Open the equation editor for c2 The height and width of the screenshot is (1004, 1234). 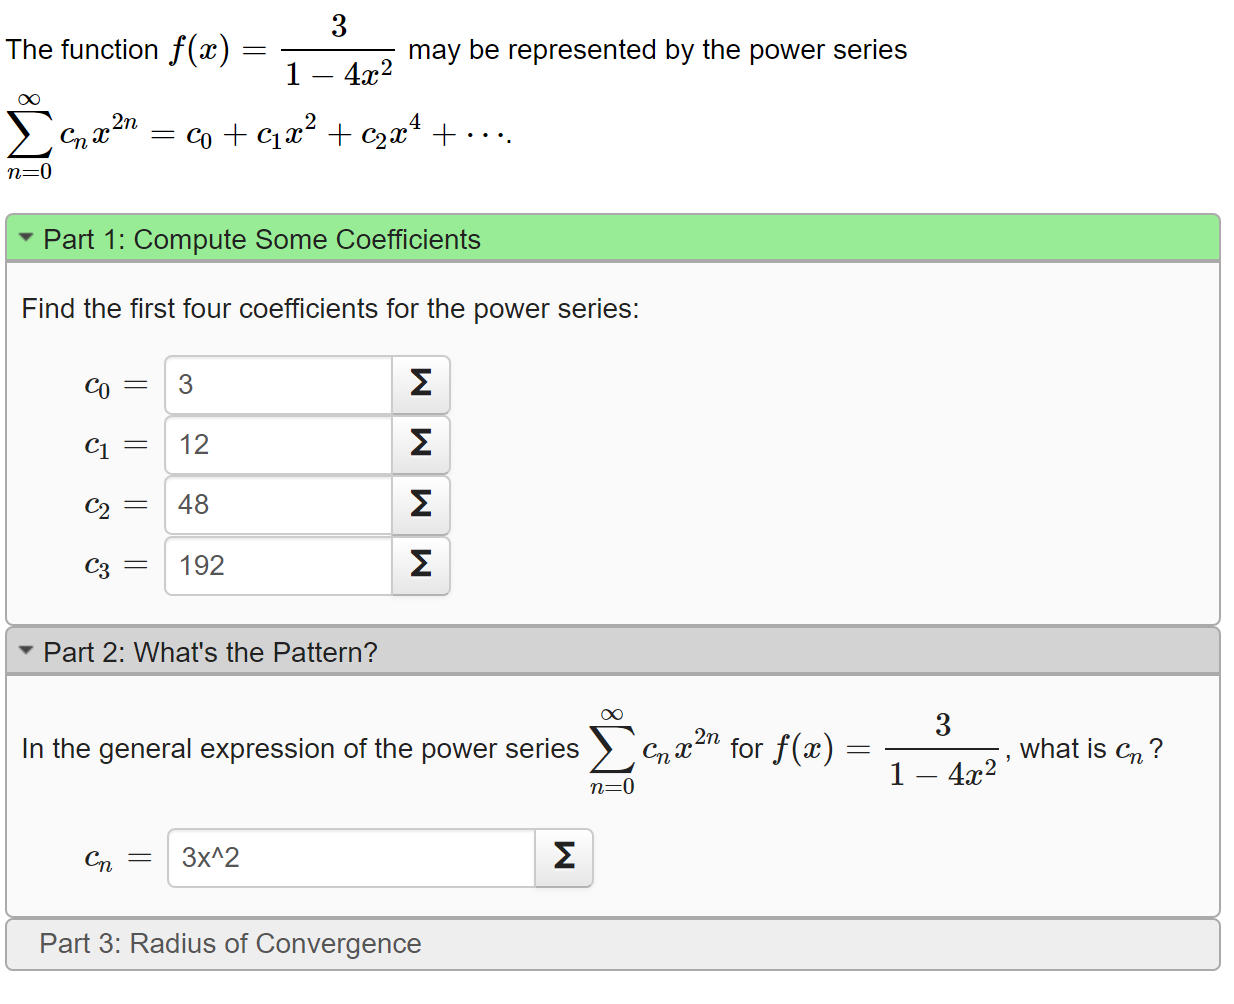tap(420, 505)
